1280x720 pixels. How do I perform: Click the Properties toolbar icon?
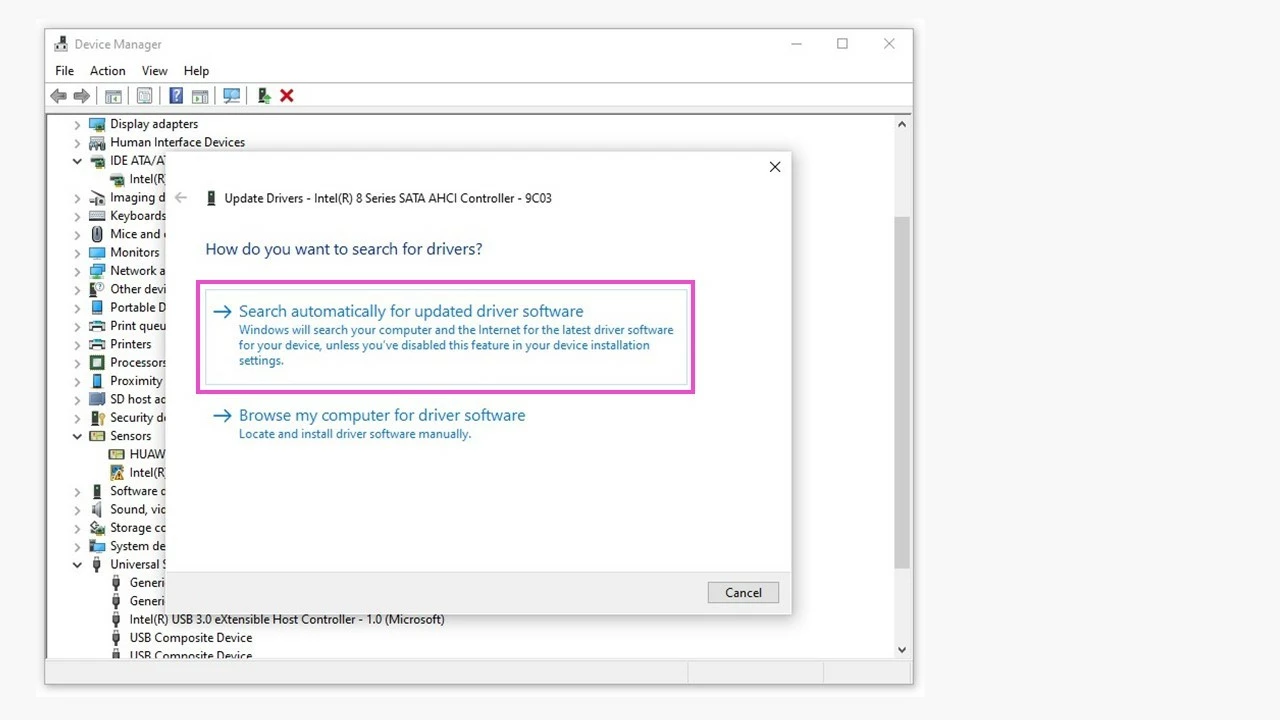point(145,96)
